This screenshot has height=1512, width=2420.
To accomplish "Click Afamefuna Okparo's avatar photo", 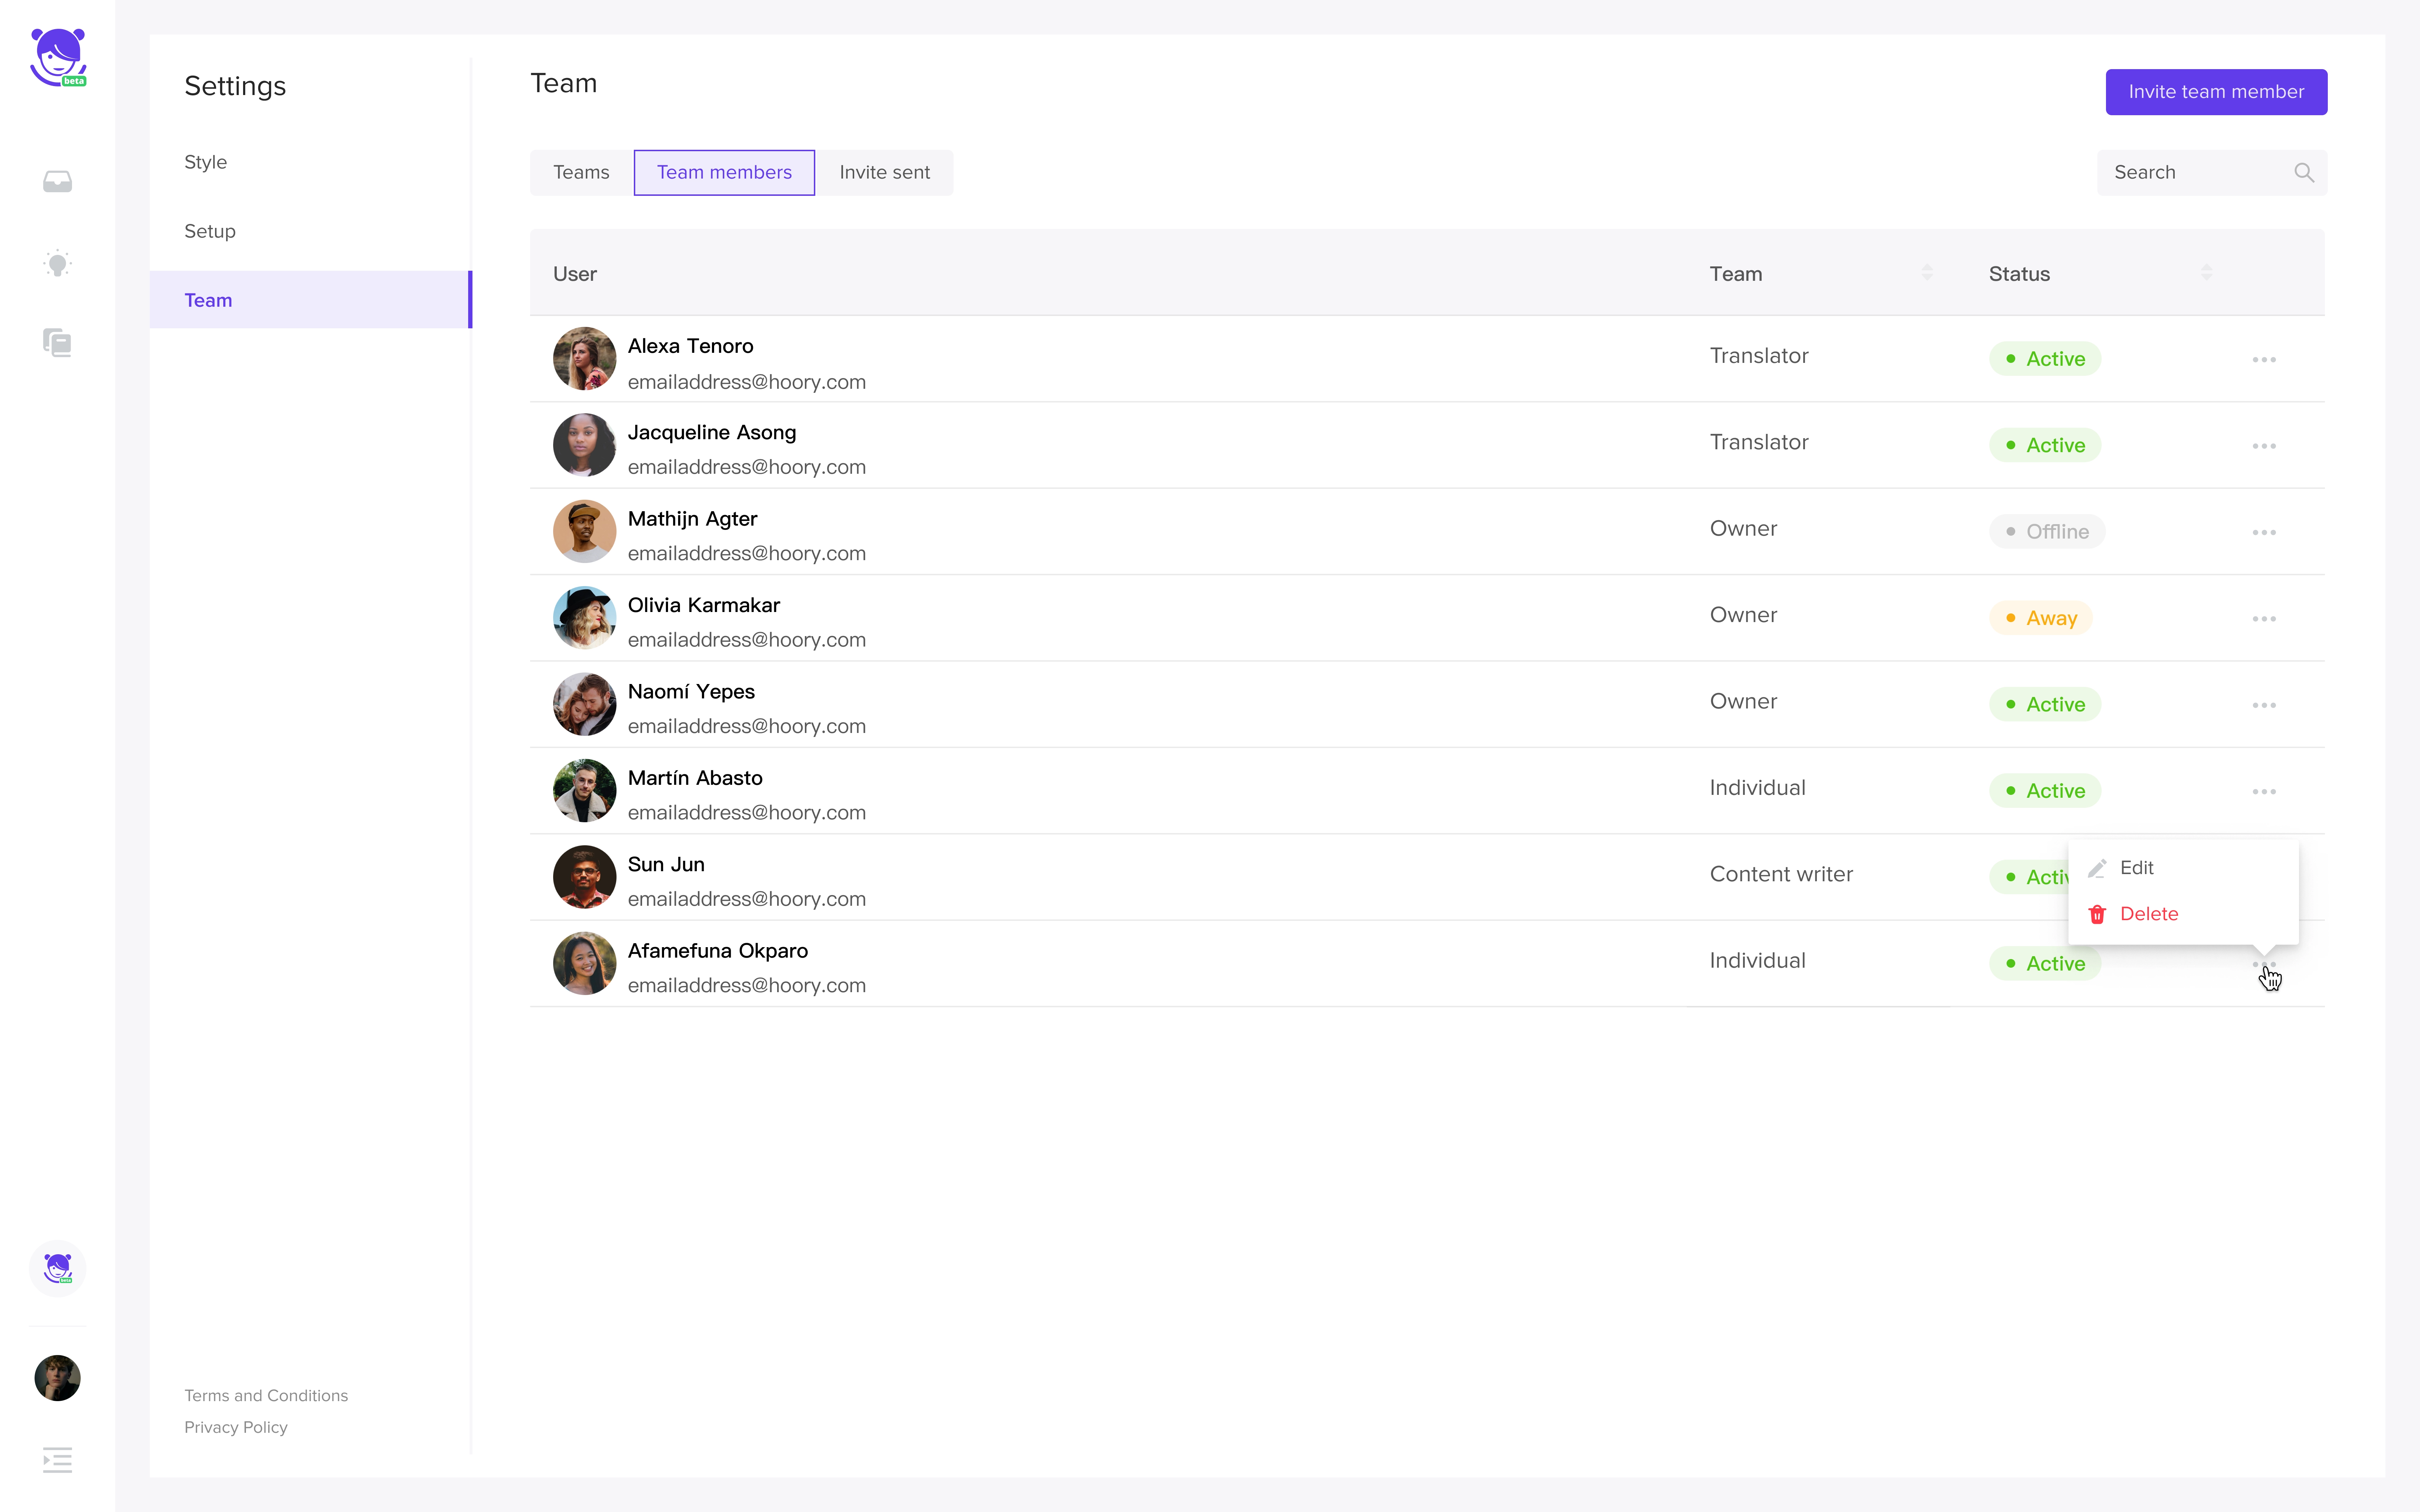I will coord(584,964).
